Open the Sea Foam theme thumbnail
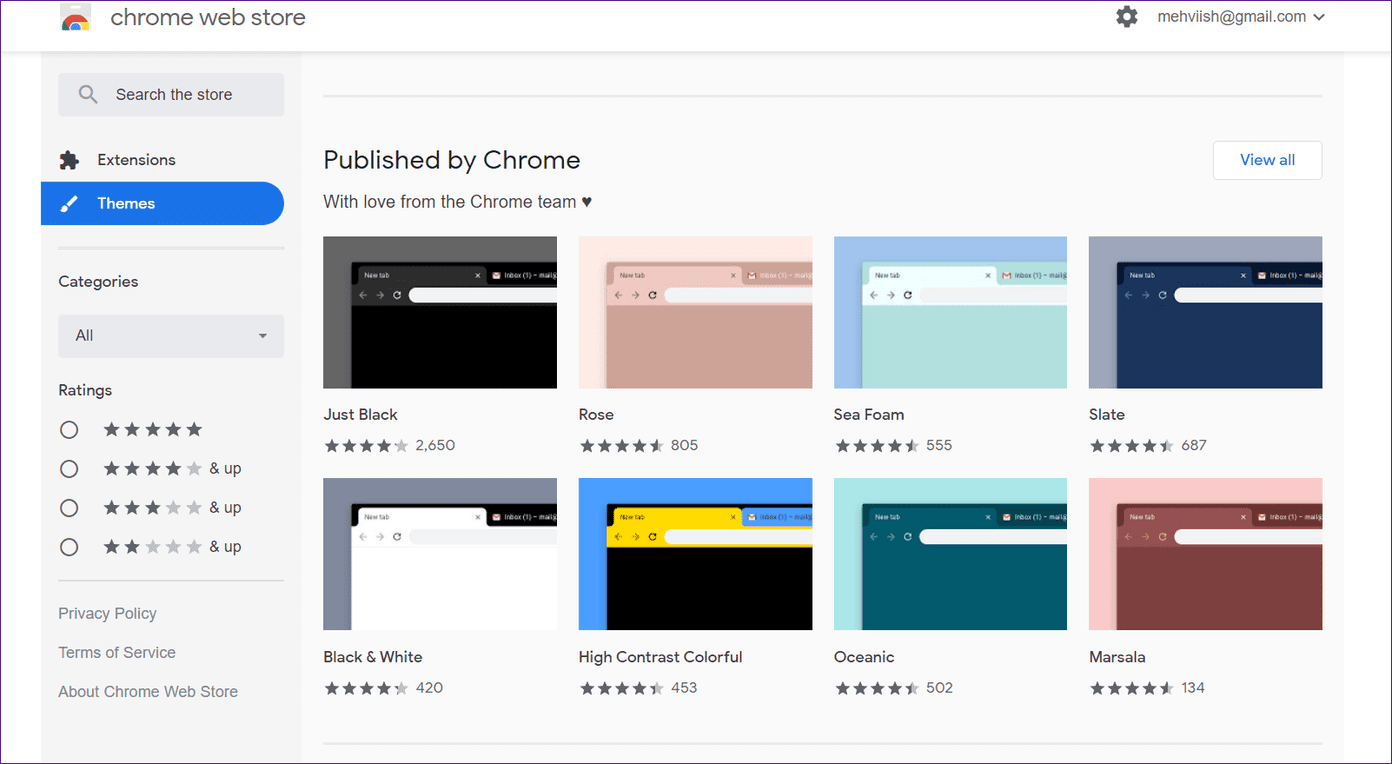The image size is (1392, 764). [950, 312]
